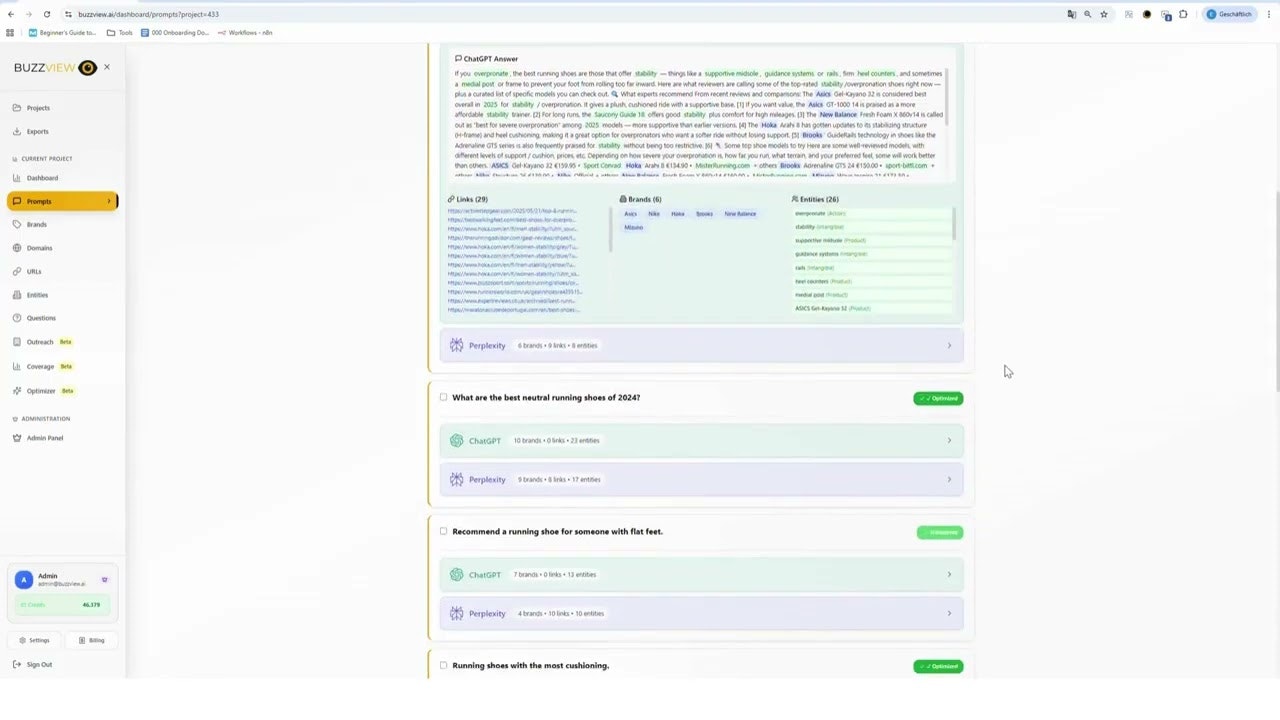The height and width of the screenshot is (720, 1280).
Task: Click the Perplexity logo in 6 brands row
Action: tap(456, 345)
